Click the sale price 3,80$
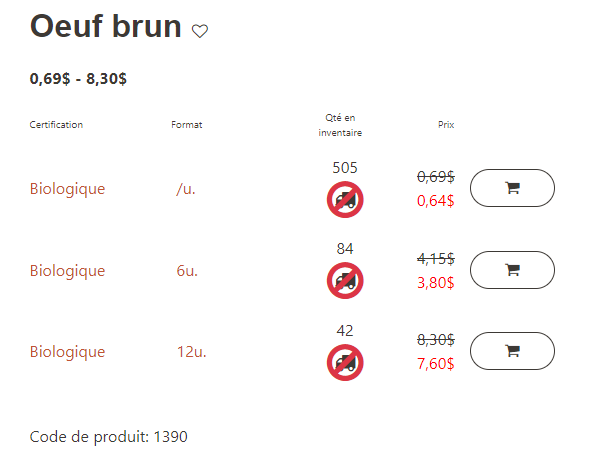Screen dimensions: 596x469 (436, 283)
